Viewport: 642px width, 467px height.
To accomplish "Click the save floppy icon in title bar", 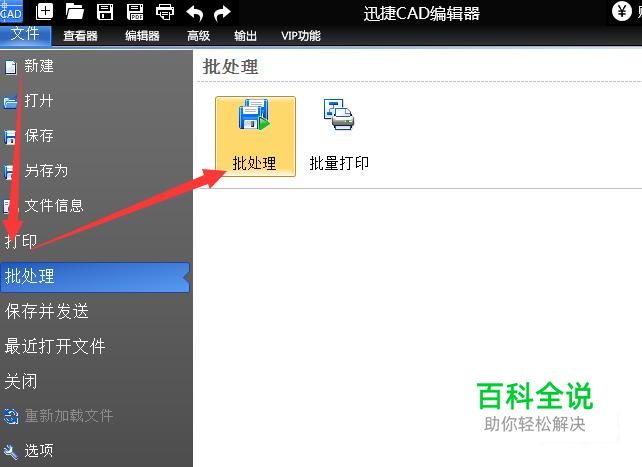I will pyautogui.click(x=105, y=11).
